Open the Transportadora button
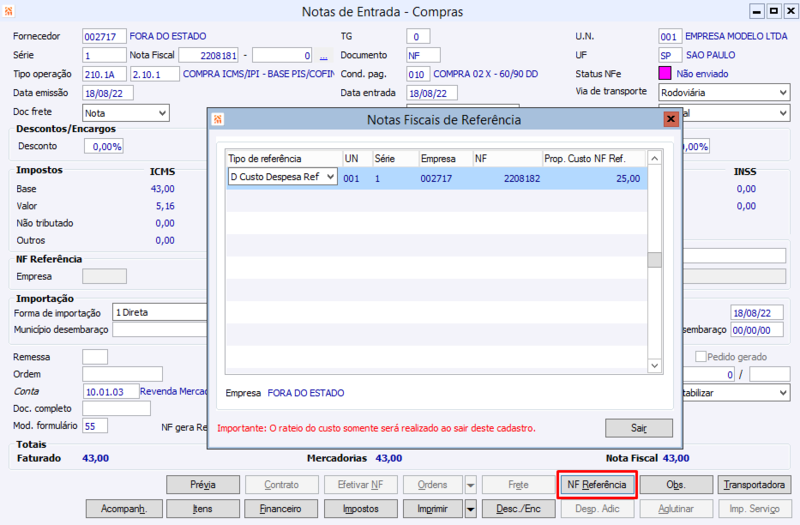Viewport: 800px width, 525px height. (754, 485)
